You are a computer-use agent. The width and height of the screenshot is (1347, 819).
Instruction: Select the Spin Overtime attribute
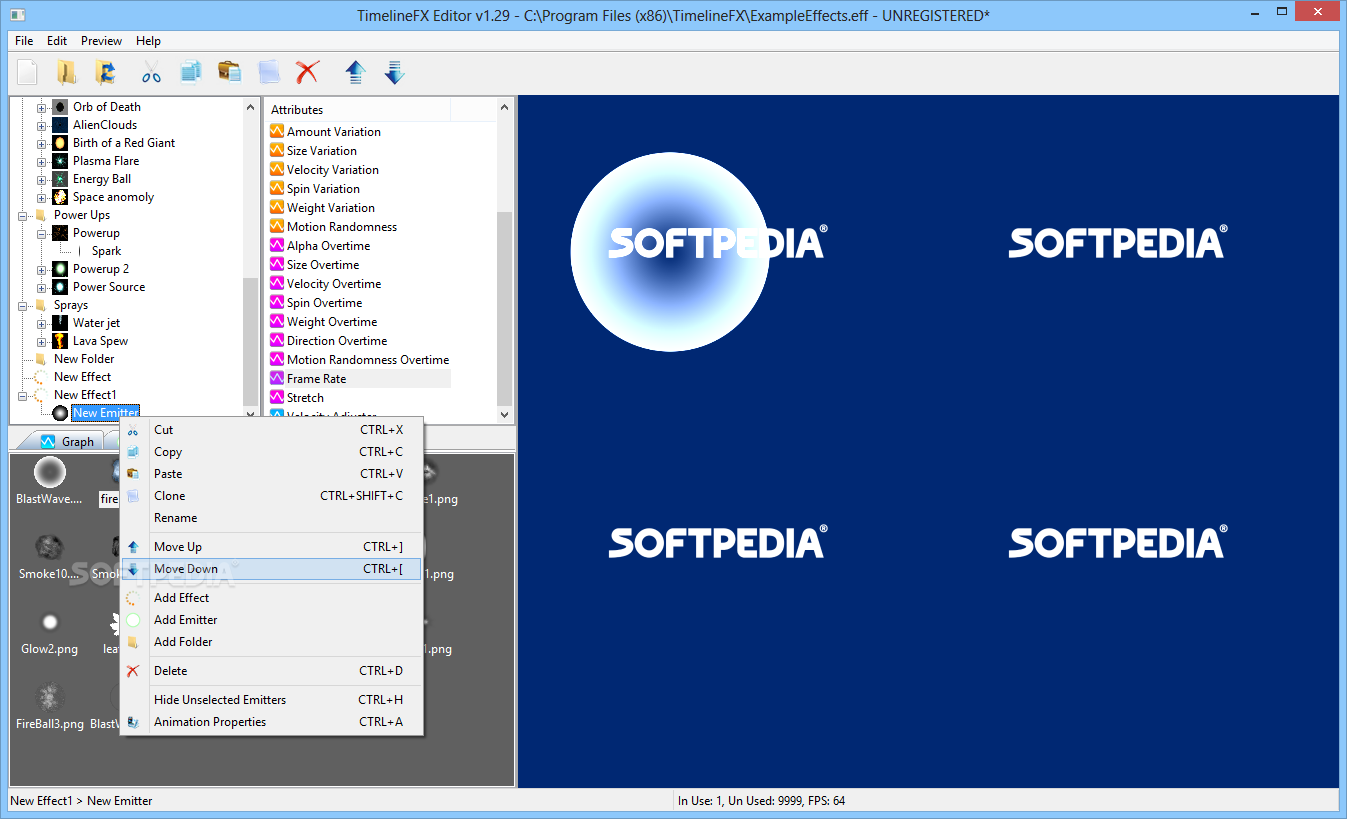324,302
